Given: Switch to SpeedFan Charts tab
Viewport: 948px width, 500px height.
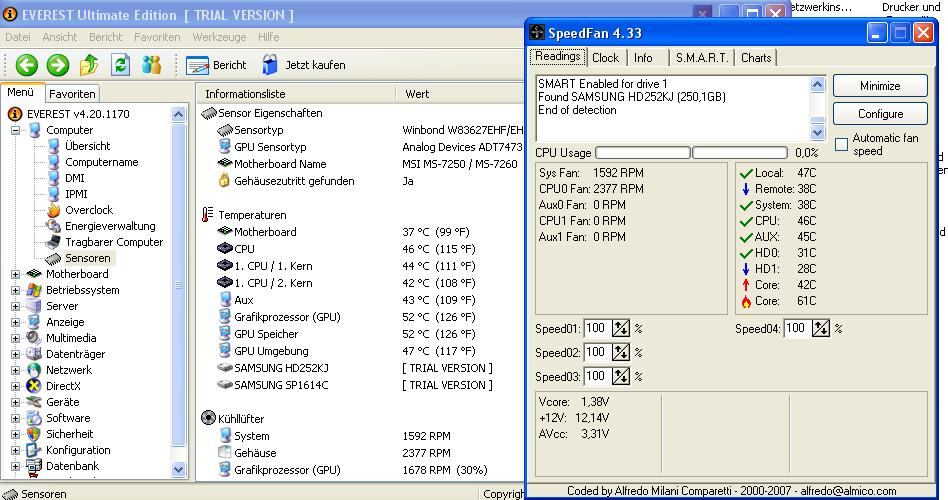Looking at the screenshot, I should coord(756,57).
